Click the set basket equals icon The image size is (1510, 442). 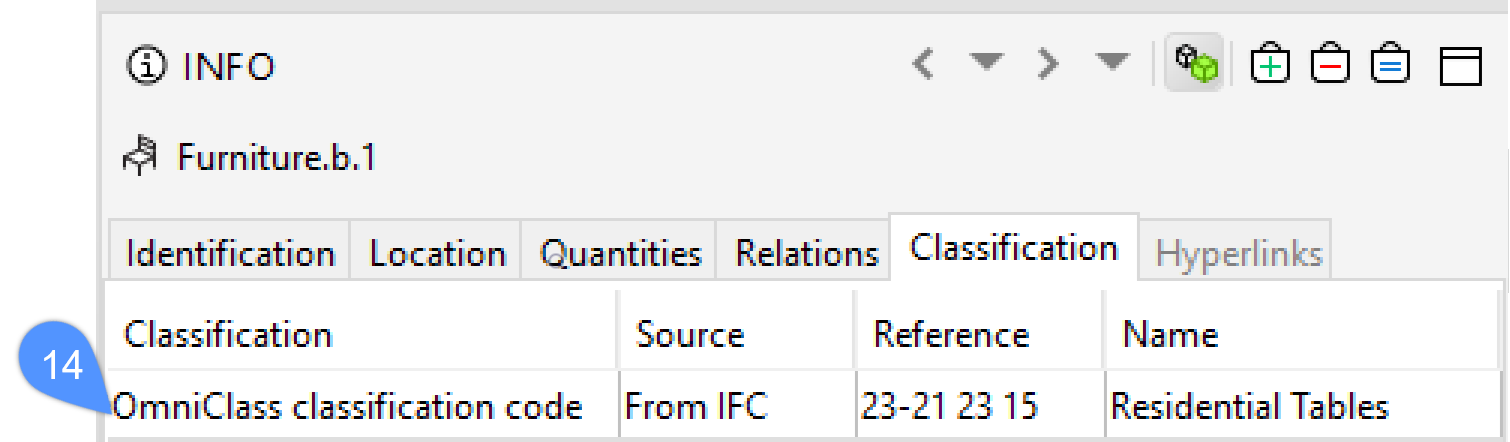pos(1391,65)
